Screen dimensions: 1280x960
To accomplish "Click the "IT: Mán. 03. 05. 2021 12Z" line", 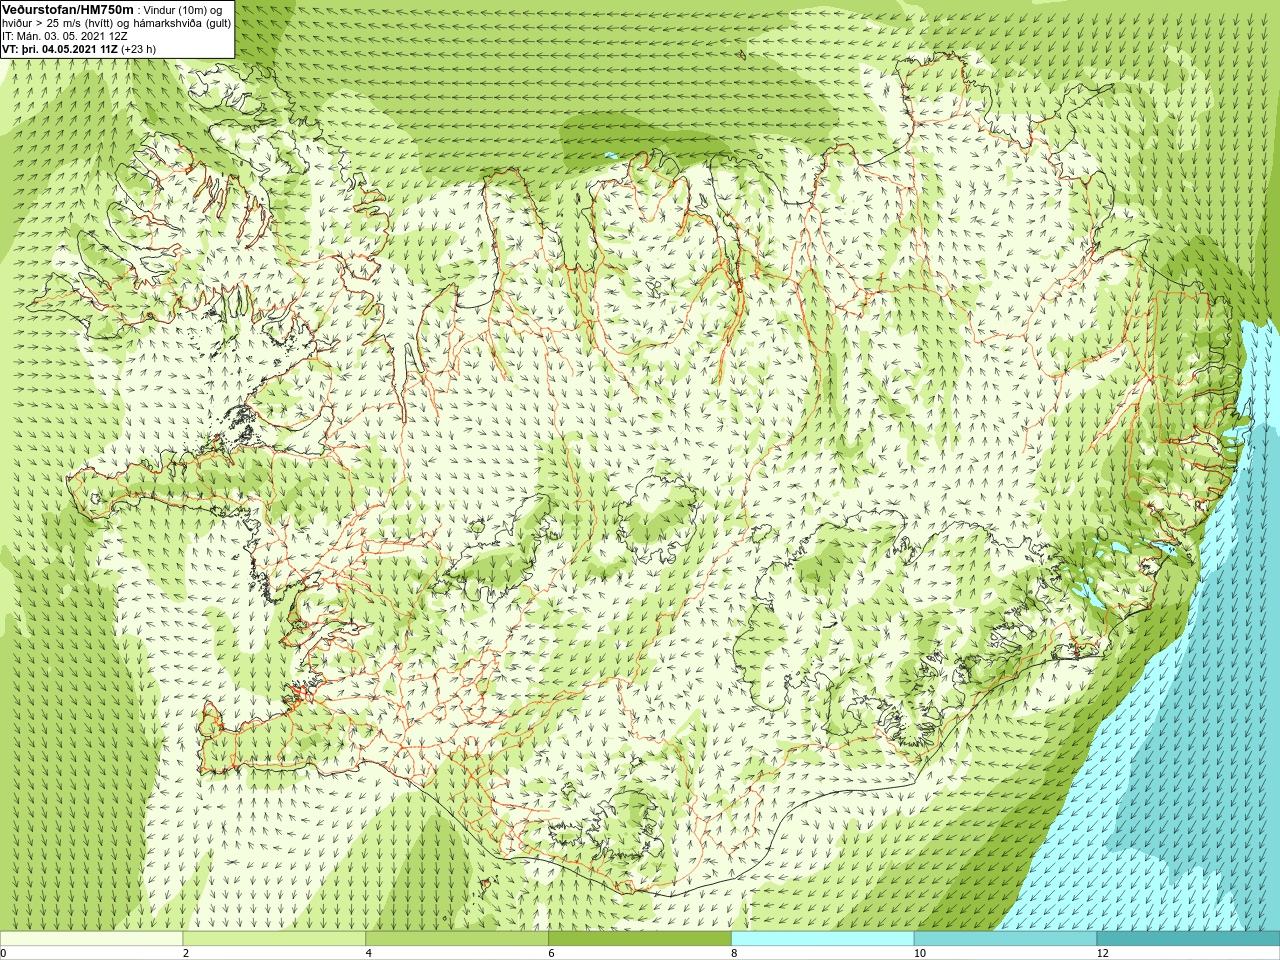I will click(64, 36).
